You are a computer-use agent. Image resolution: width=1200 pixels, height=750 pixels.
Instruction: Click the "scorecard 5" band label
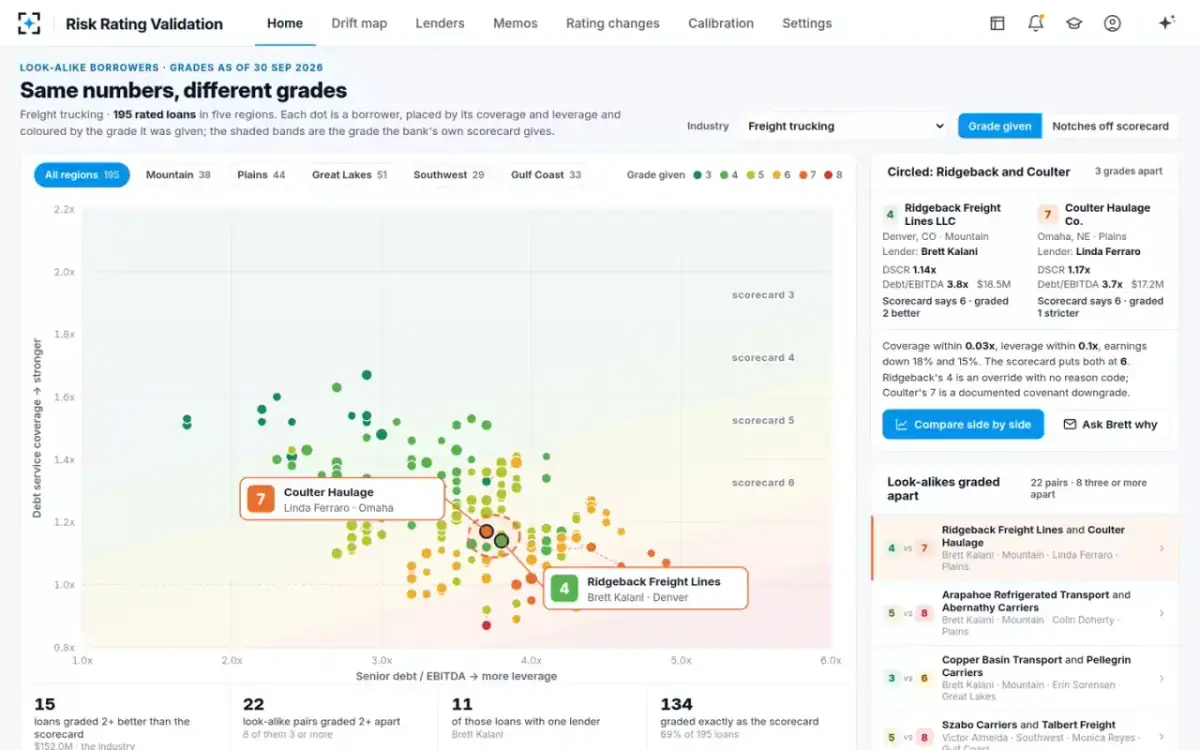[763, 420]
